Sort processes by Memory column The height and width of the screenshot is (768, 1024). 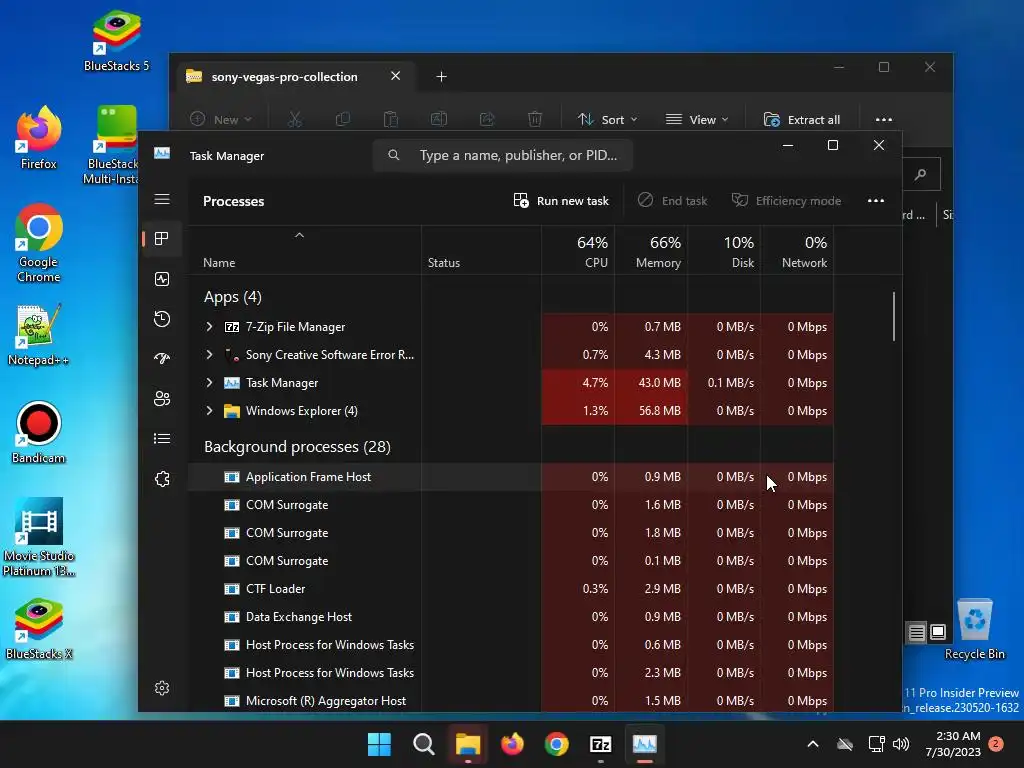point(651,252)
